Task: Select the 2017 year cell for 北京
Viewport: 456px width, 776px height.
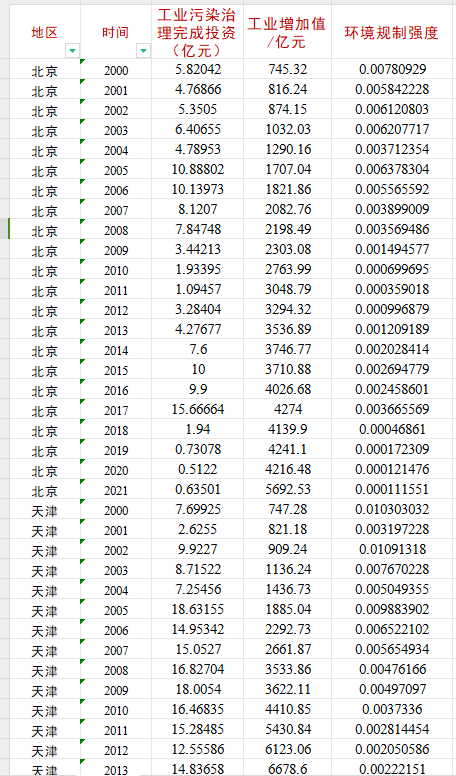Action: point(116,411)
